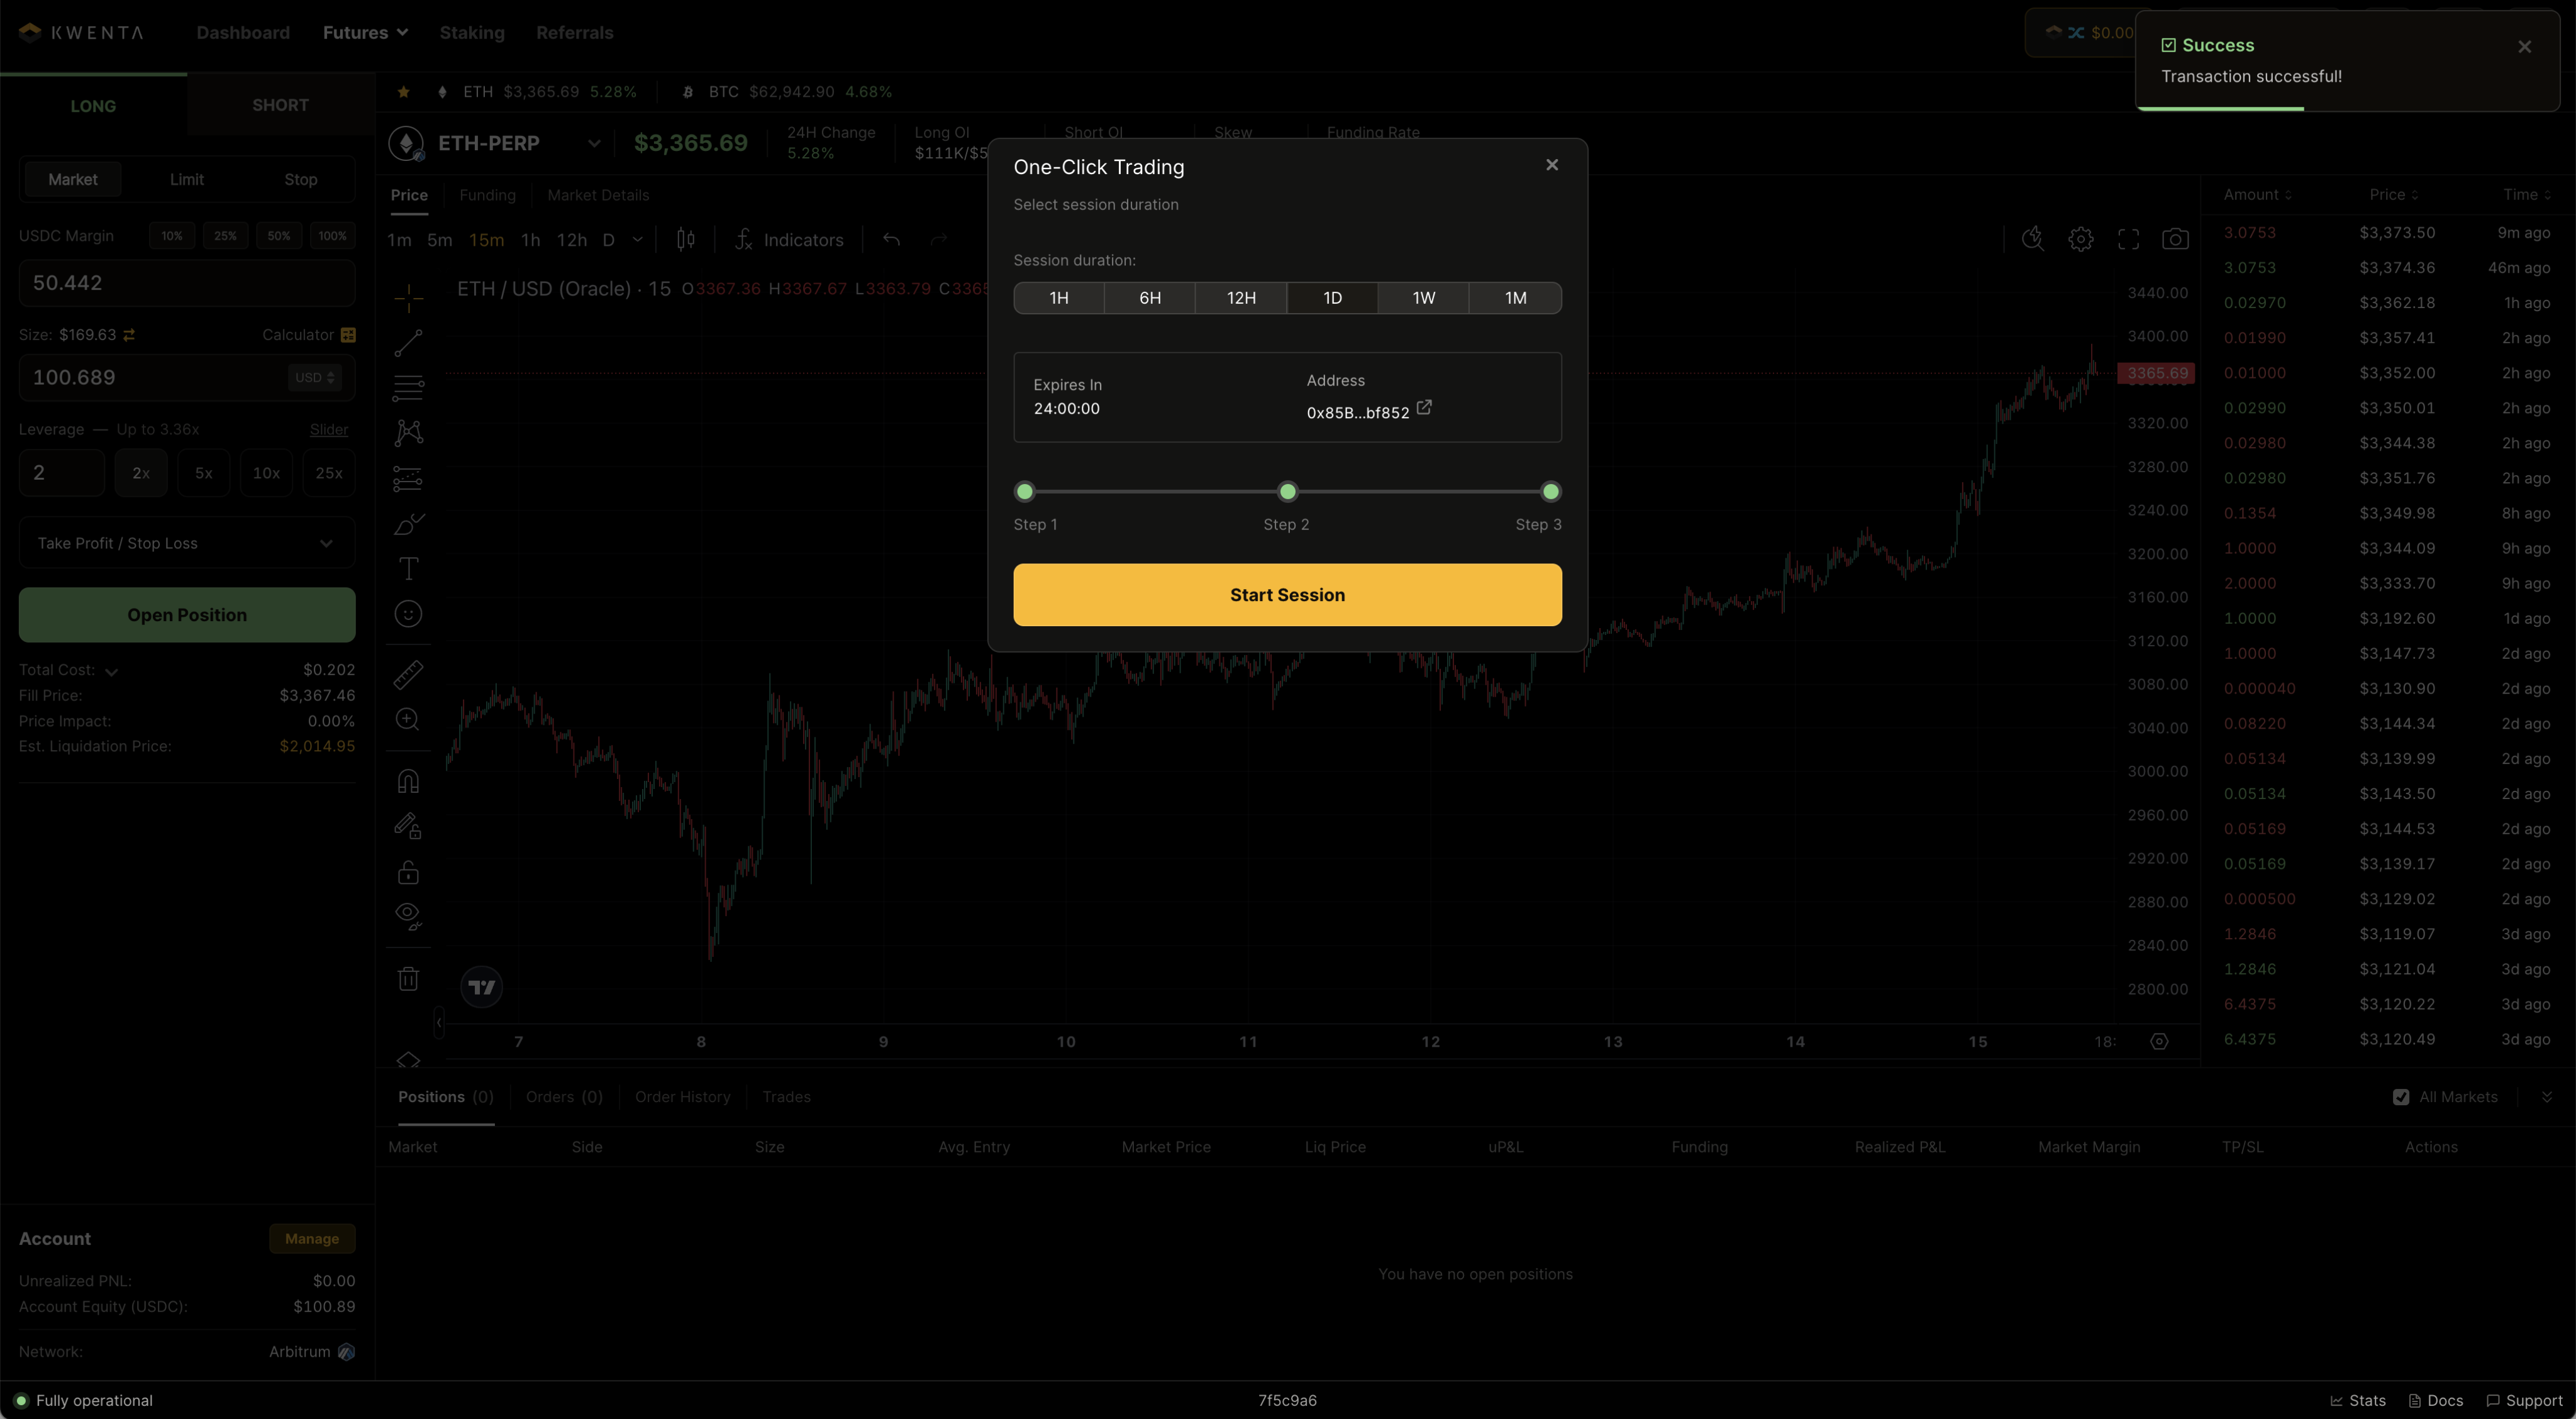The height and width of the screenshot is (1419, 2576).
Task: Toggle chart fullscreen mode icon
Action: click(2128, 239)
